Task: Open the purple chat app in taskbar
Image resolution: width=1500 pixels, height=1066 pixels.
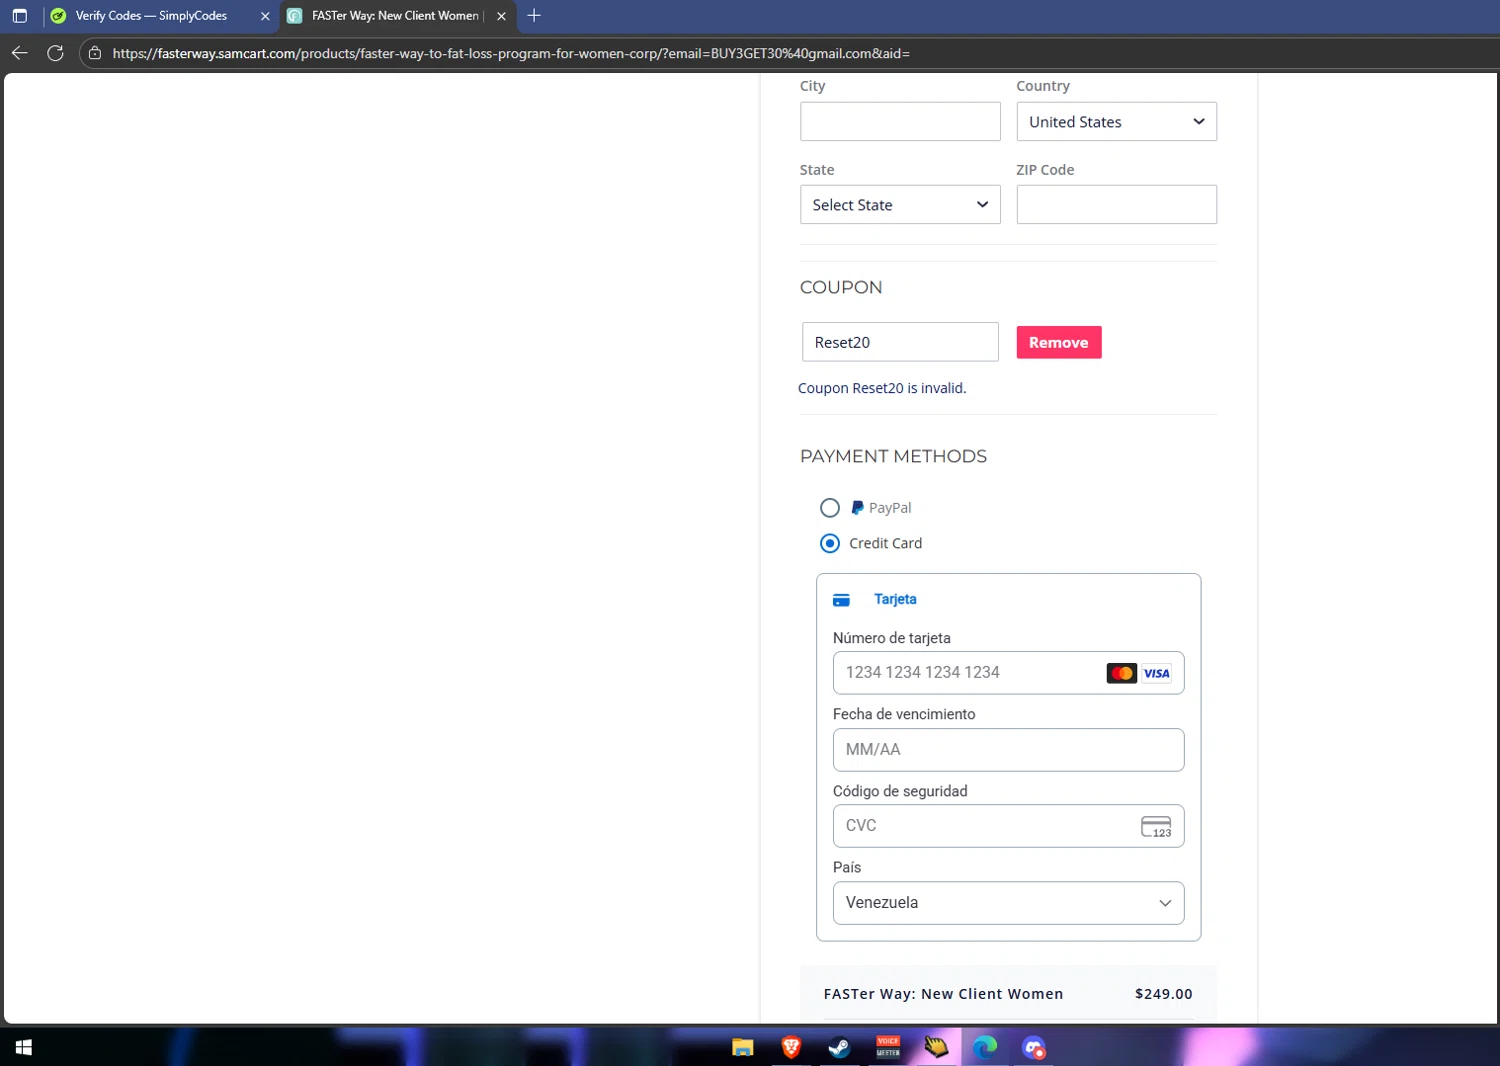Action: tap(1033, 1047)
